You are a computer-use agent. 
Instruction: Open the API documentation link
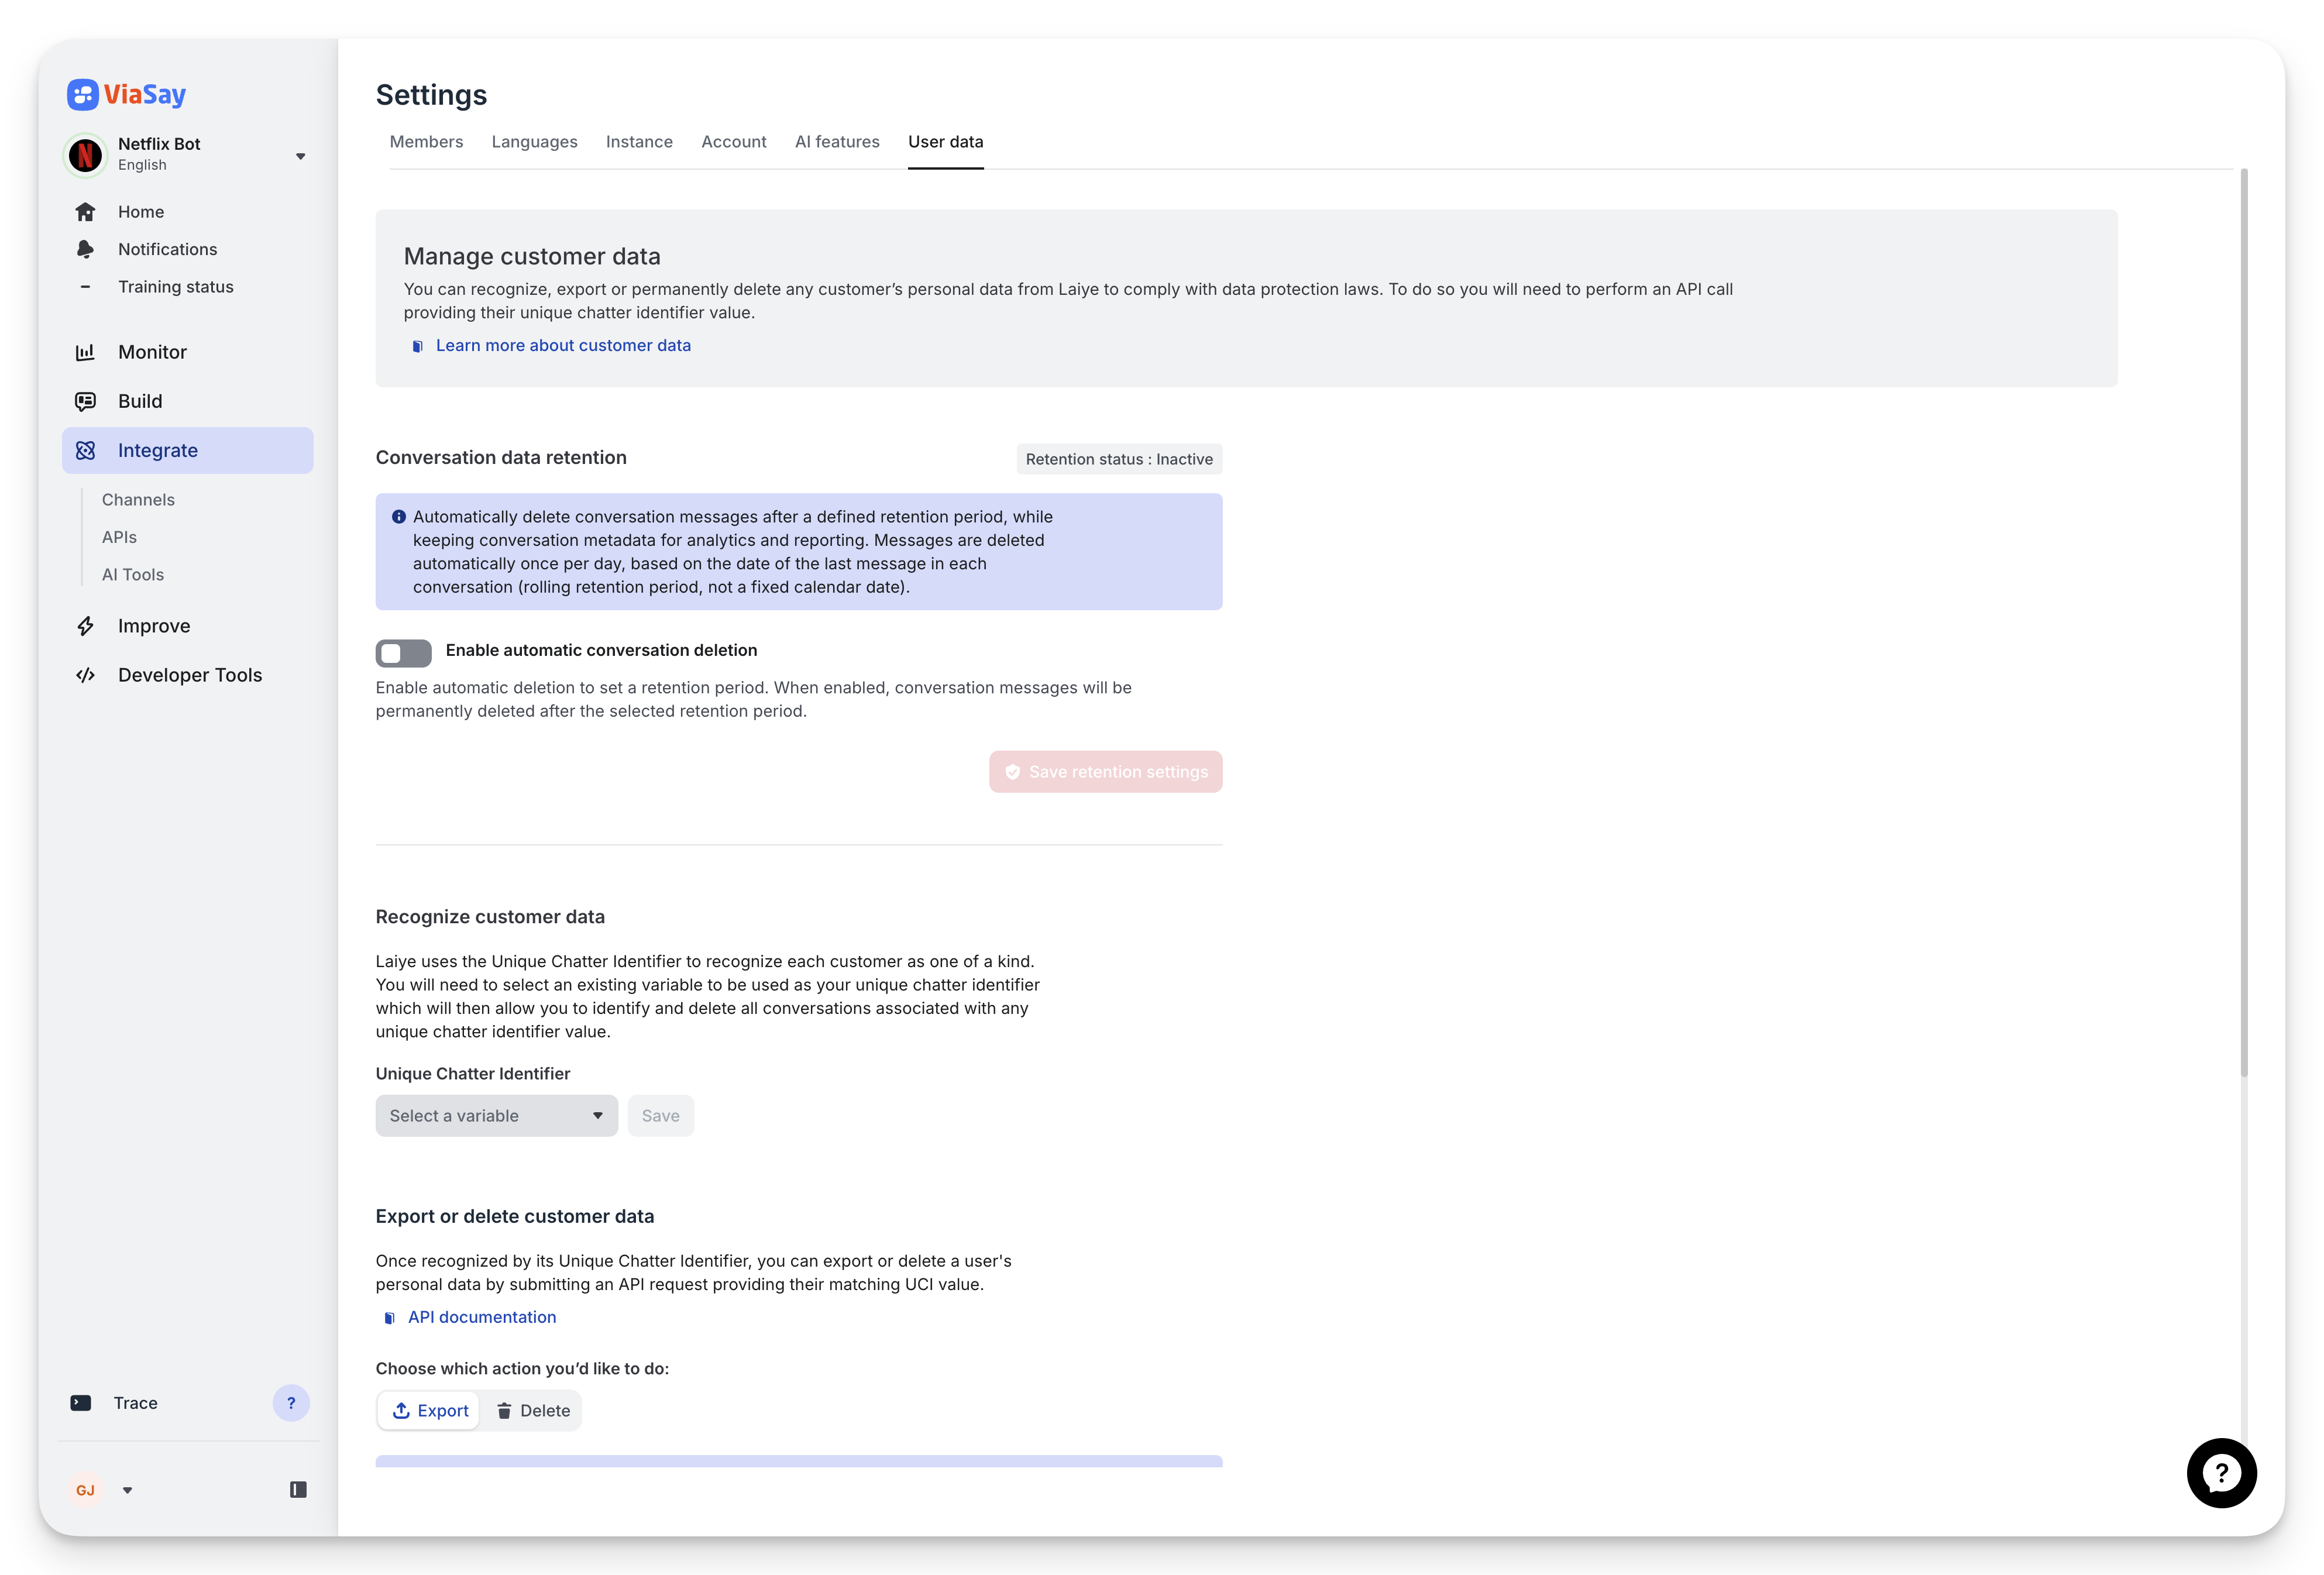tap(482, 1317)
